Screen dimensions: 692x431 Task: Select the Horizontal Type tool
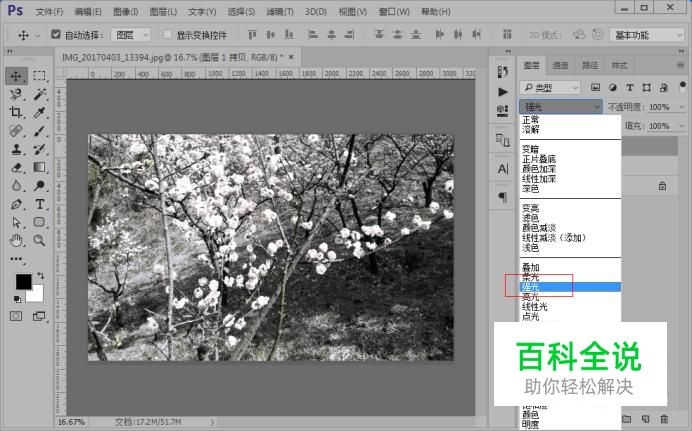point(40,204)
